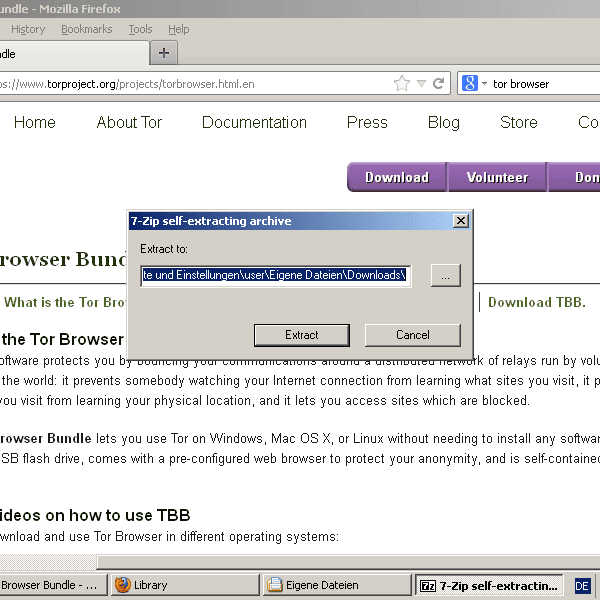Click the purple Download button
This screenshot has height=600, width=600.
pyautogui.click(x=397, y=177)
